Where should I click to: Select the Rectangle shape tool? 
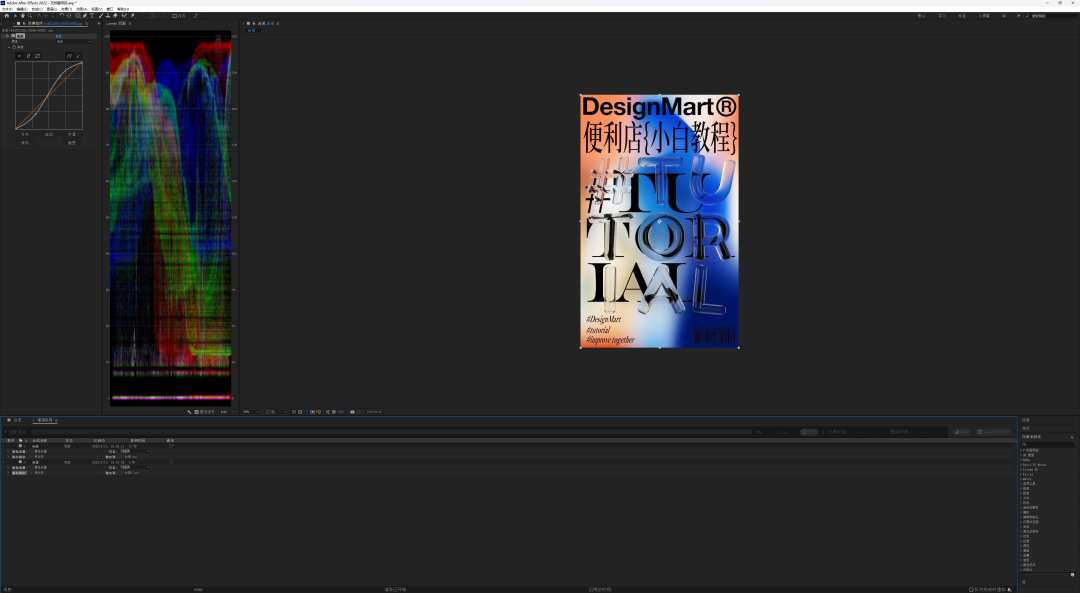pyautogui.click(x=78, y=16)
